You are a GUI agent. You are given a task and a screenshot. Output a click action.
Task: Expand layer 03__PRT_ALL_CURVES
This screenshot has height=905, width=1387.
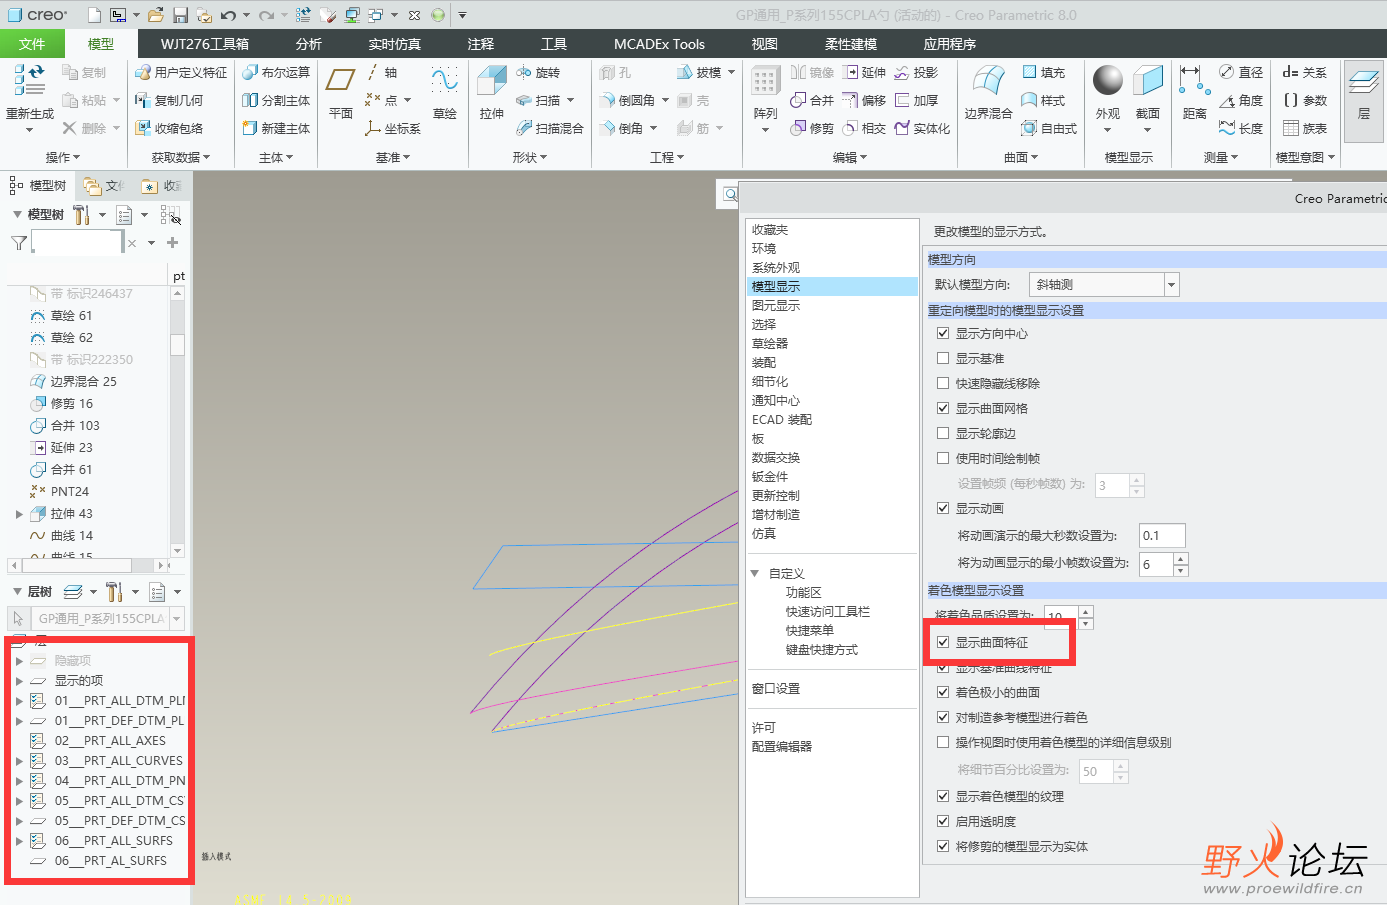(19, 761)
